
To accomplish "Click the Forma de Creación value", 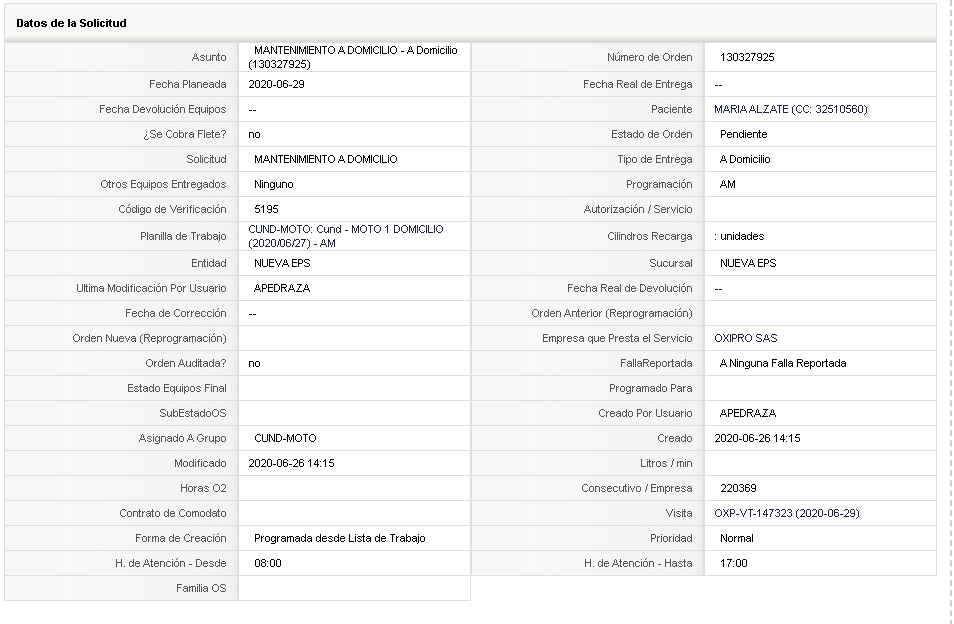I will [x=339, y=538].
